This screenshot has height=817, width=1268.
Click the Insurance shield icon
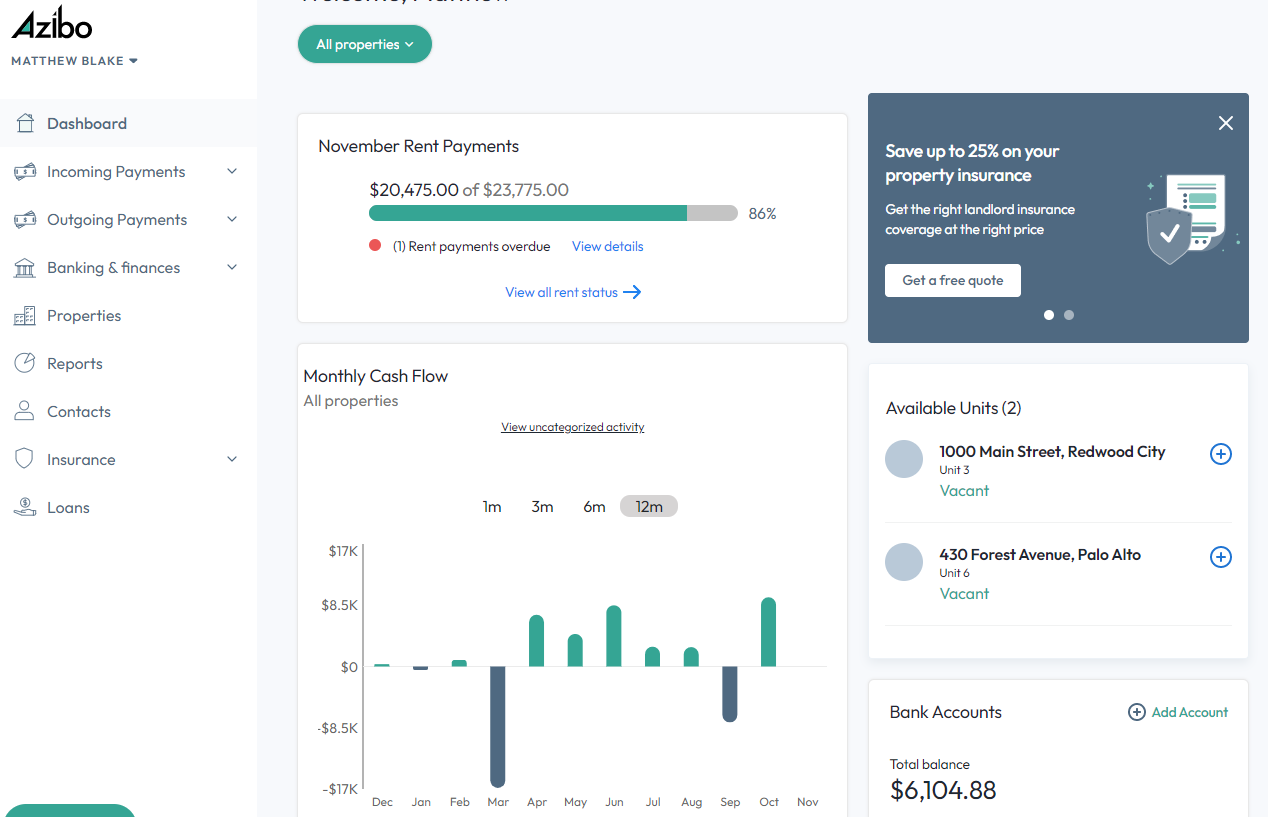click(x=26, y=459)
